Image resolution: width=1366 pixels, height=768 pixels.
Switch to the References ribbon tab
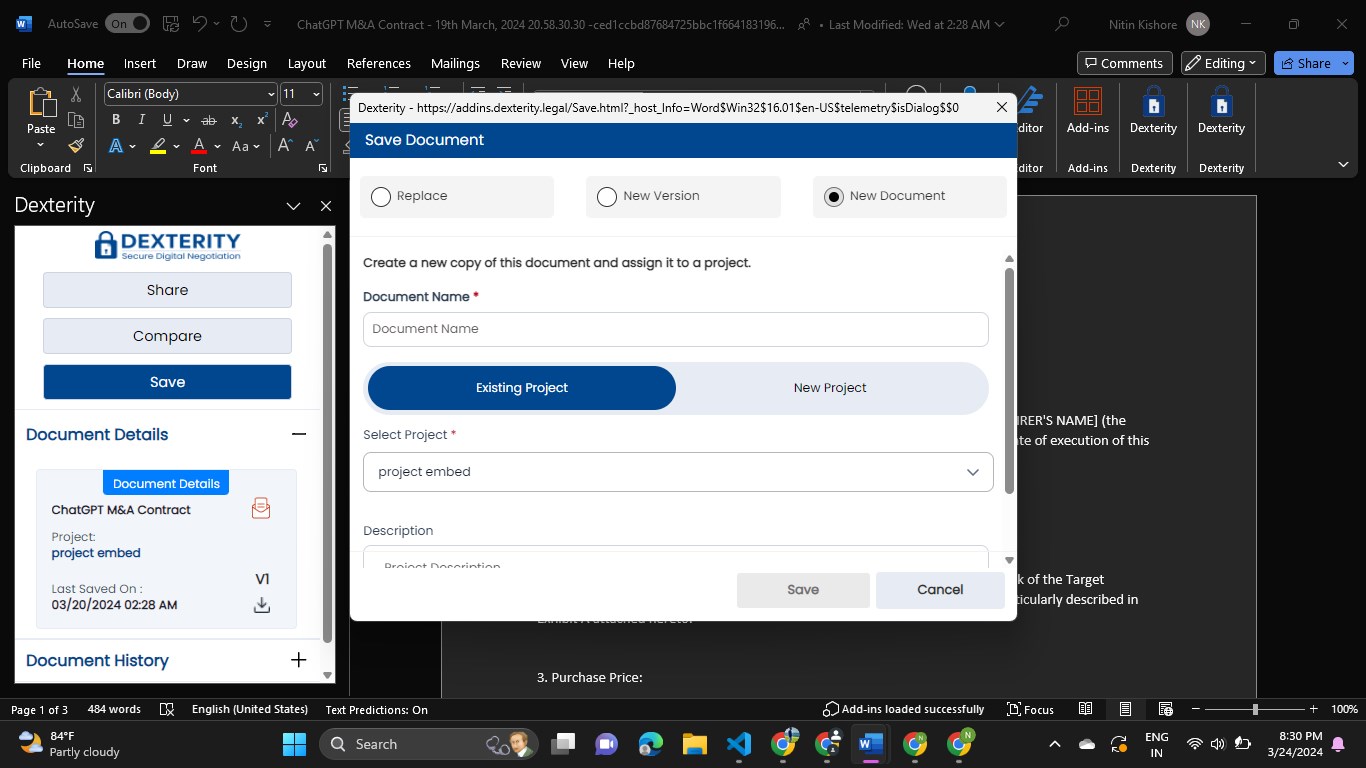click(379, 63)
